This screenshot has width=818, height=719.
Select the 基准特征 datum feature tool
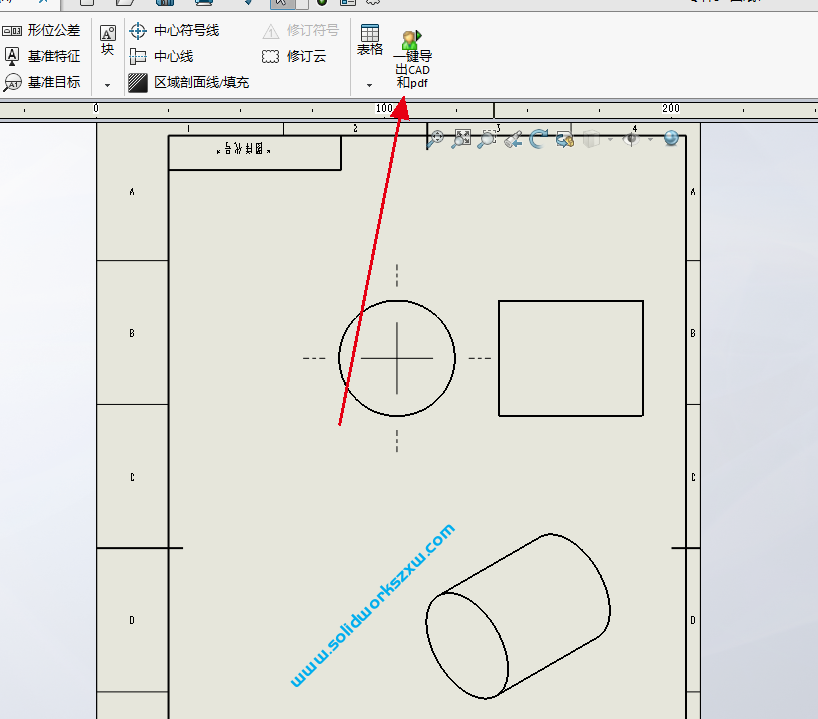(x=45, y=56)
